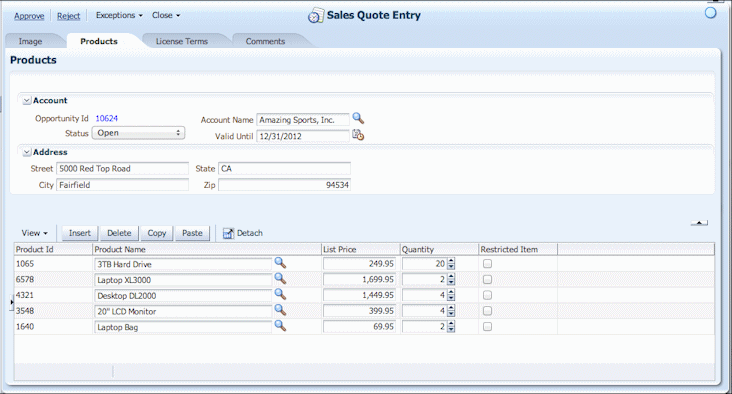Click the Street input field
The height and width of the screenshot is (394, 732).
122,169
